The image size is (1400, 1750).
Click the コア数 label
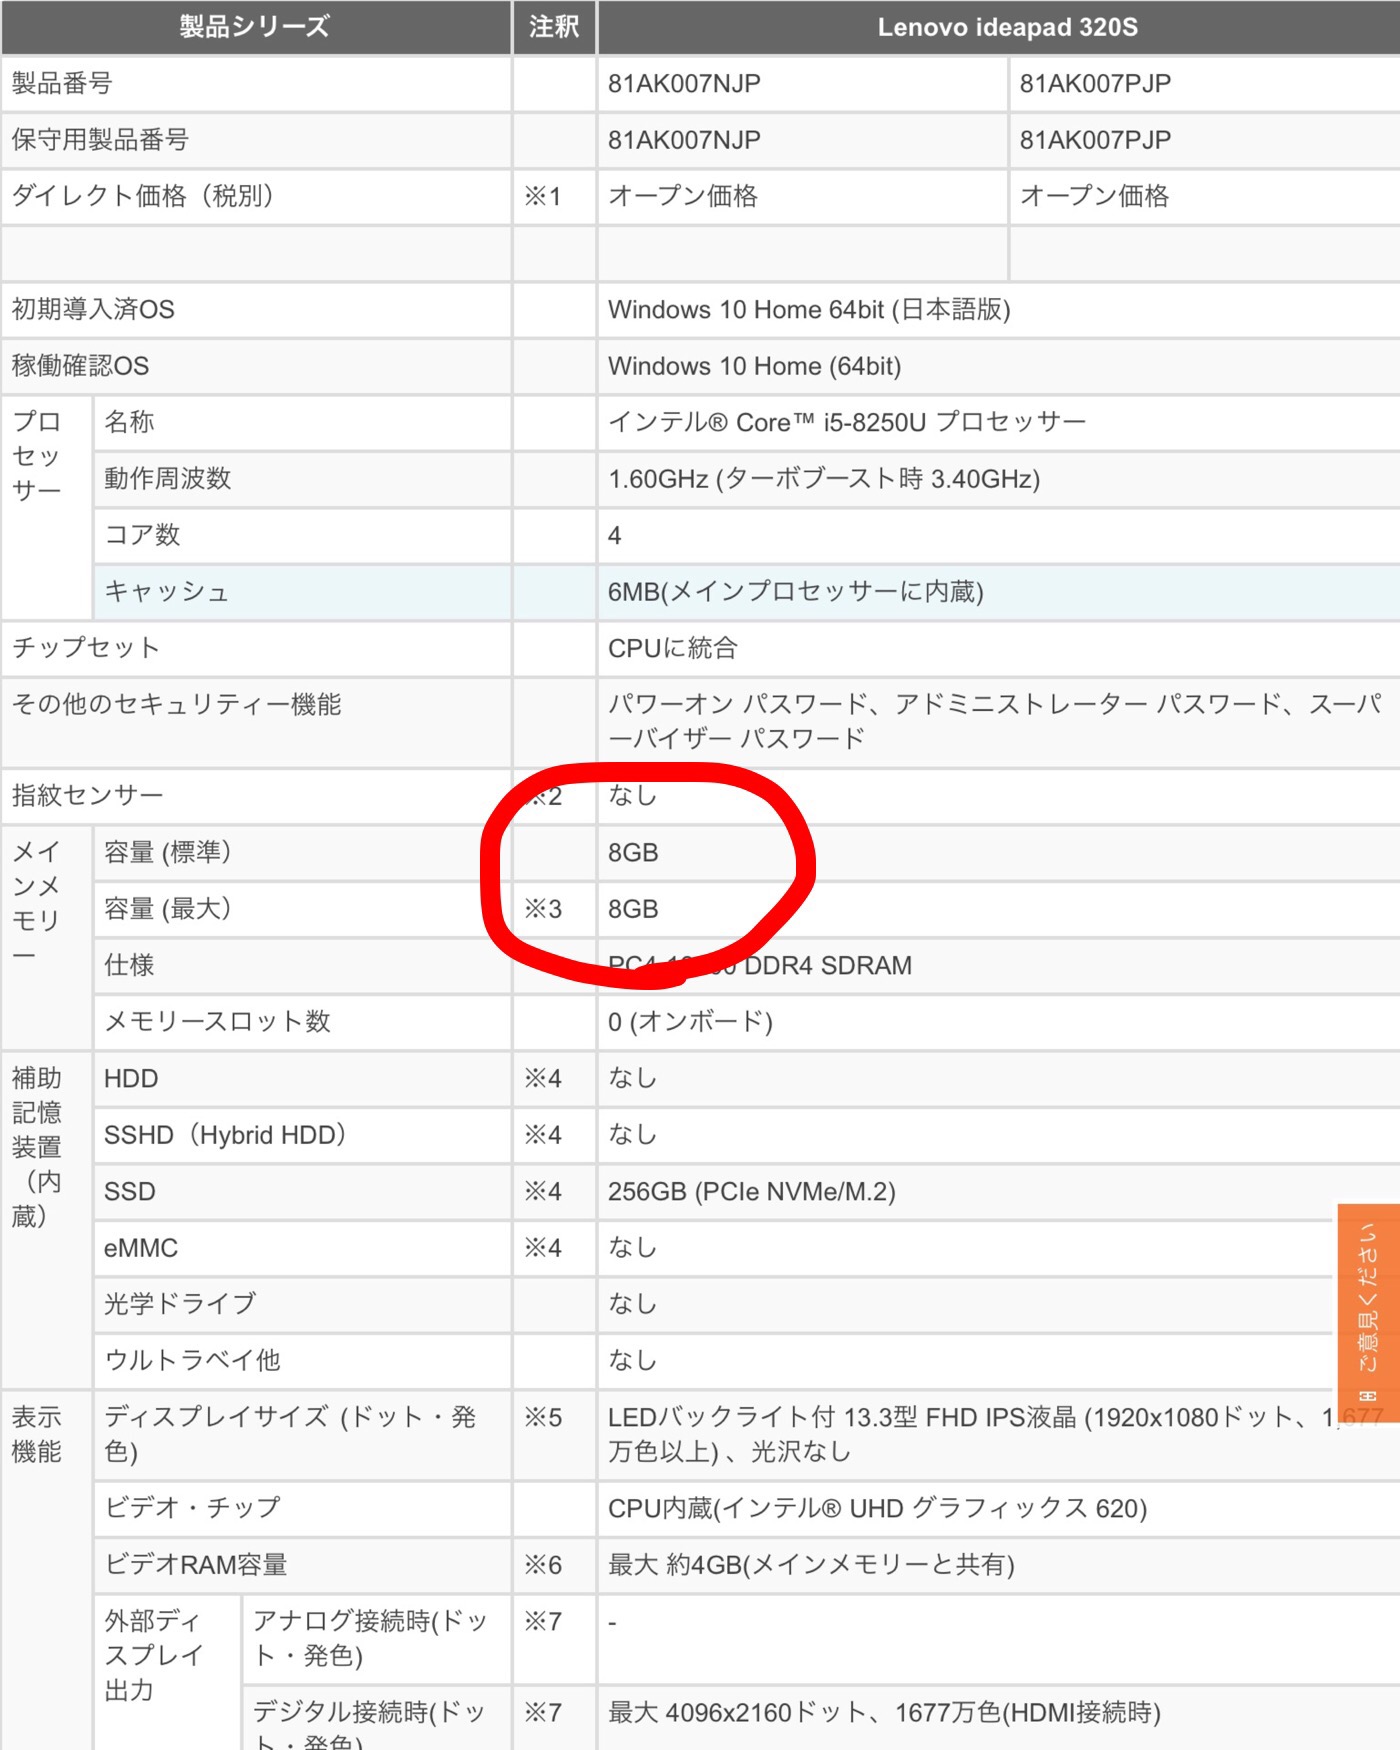tap(142, 535)
